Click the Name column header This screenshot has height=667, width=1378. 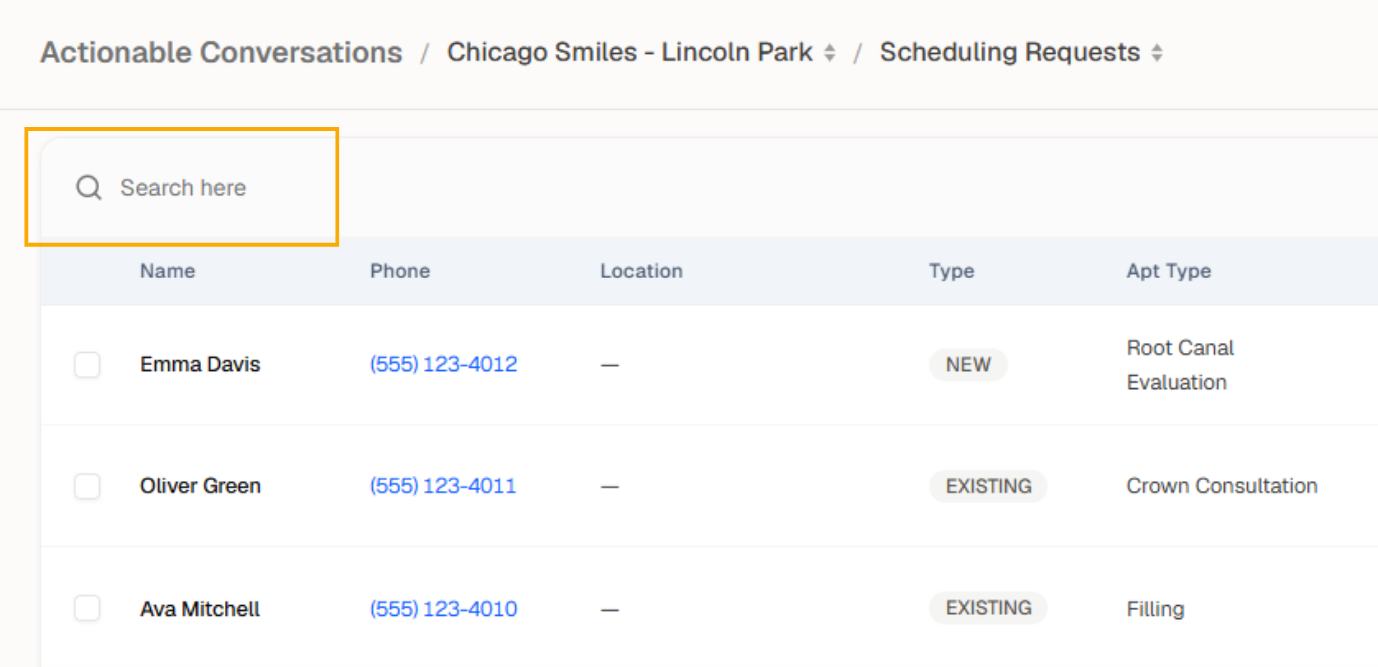point(167,271)
